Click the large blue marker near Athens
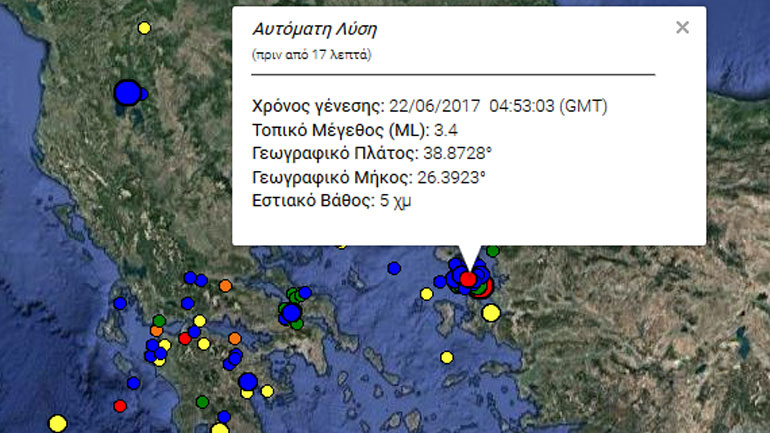This screenshot has height=433, width=770. pos(291,314)
